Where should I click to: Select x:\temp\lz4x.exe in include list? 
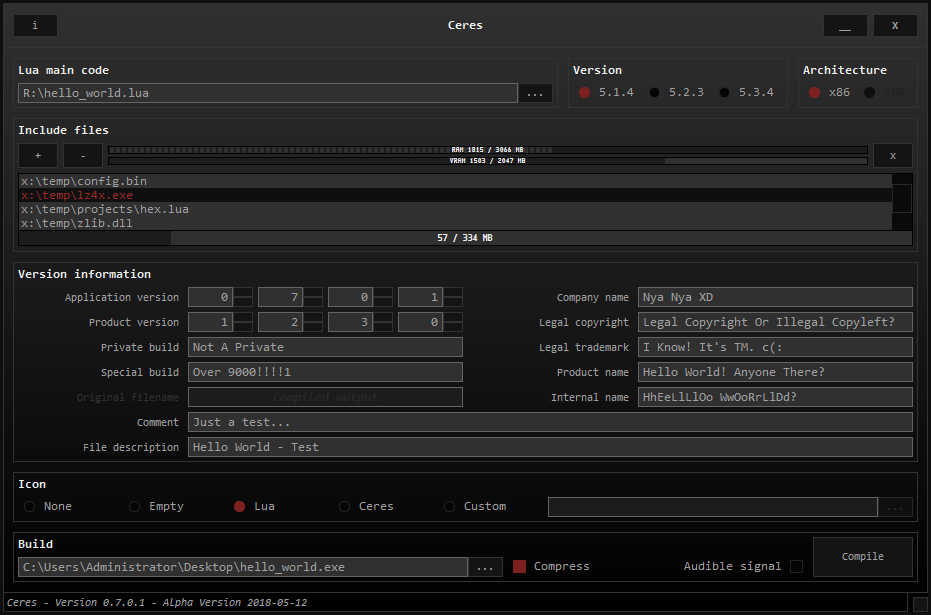pyautogui.click(x=77, y=196)
